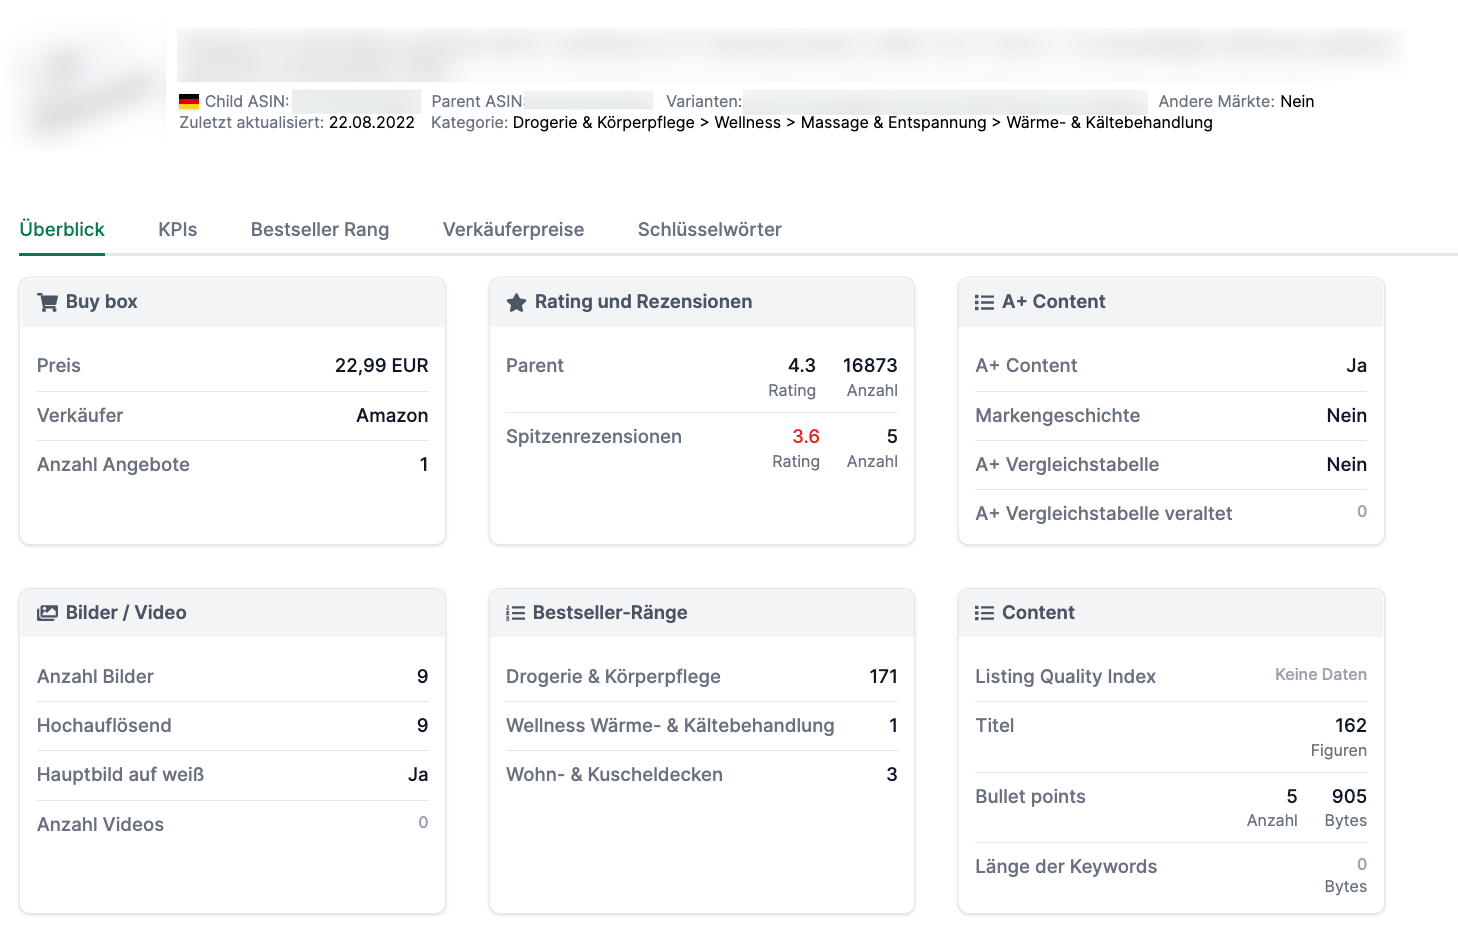This screenshot has height=932, width=1458.
Task: Click the Drogerie & Körperpflege rank 171
Action: (x=884, y=677)
